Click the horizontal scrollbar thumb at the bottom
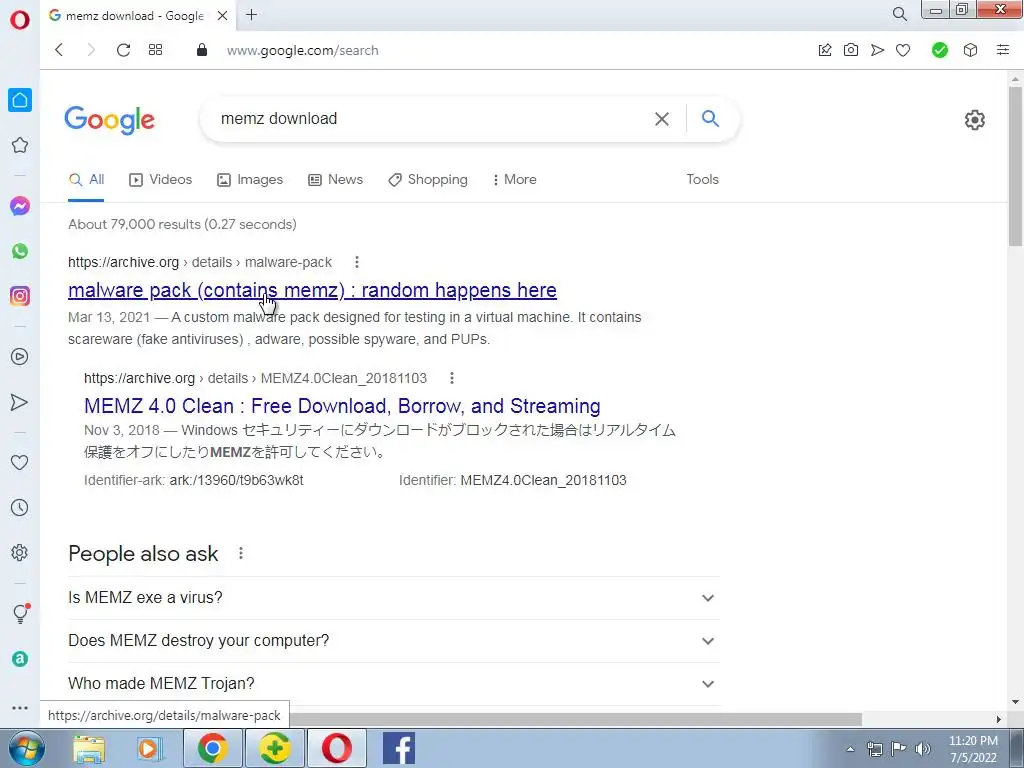 click(x=576, y=719)
